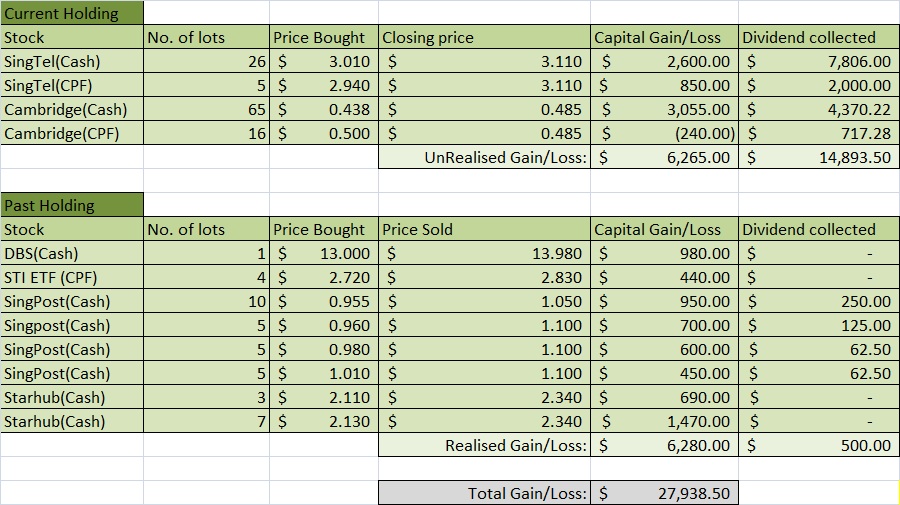Image resolution: width=900 pixels, height=505 pixels.
Task: Click the Past Holding header cell
Action: pos(72,206)
